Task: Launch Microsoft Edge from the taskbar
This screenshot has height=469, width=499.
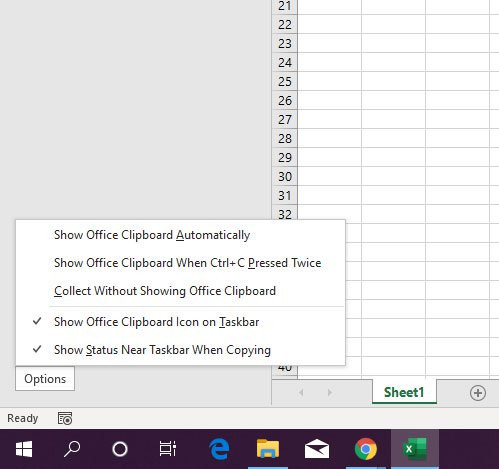Action: tap(219, 449)
